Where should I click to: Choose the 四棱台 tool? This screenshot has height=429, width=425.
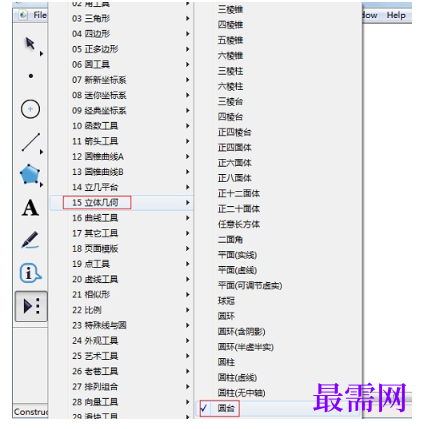pyautogui.click(x=230, y=117)
